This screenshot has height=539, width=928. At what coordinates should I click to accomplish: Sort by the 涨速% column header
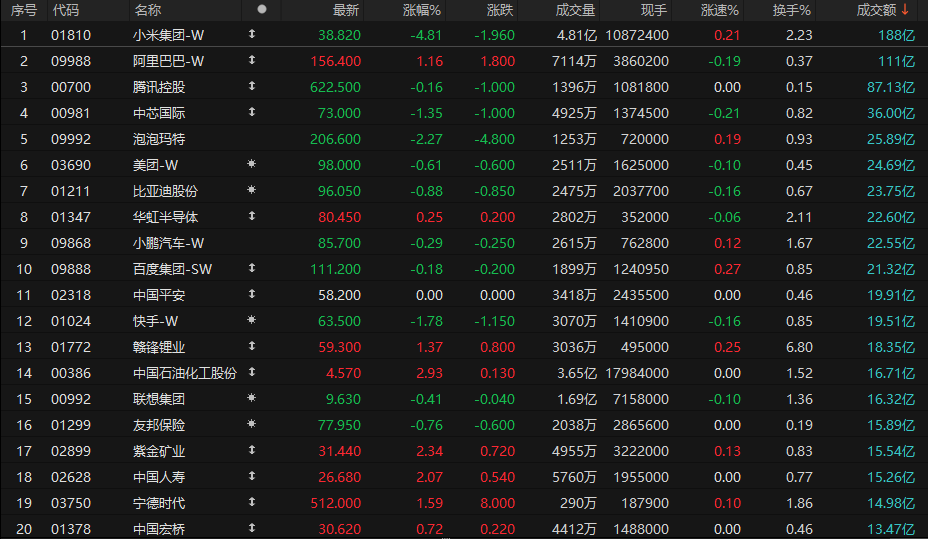pyautogui.click(x=720, y=10)
